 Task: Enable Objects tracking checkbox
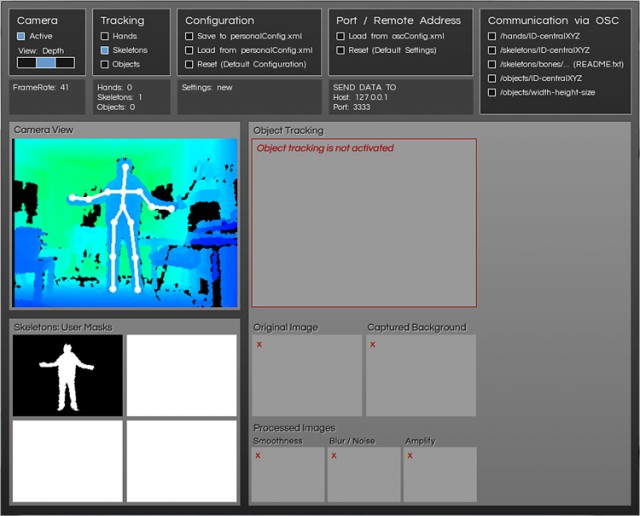[x=105, y=64]
